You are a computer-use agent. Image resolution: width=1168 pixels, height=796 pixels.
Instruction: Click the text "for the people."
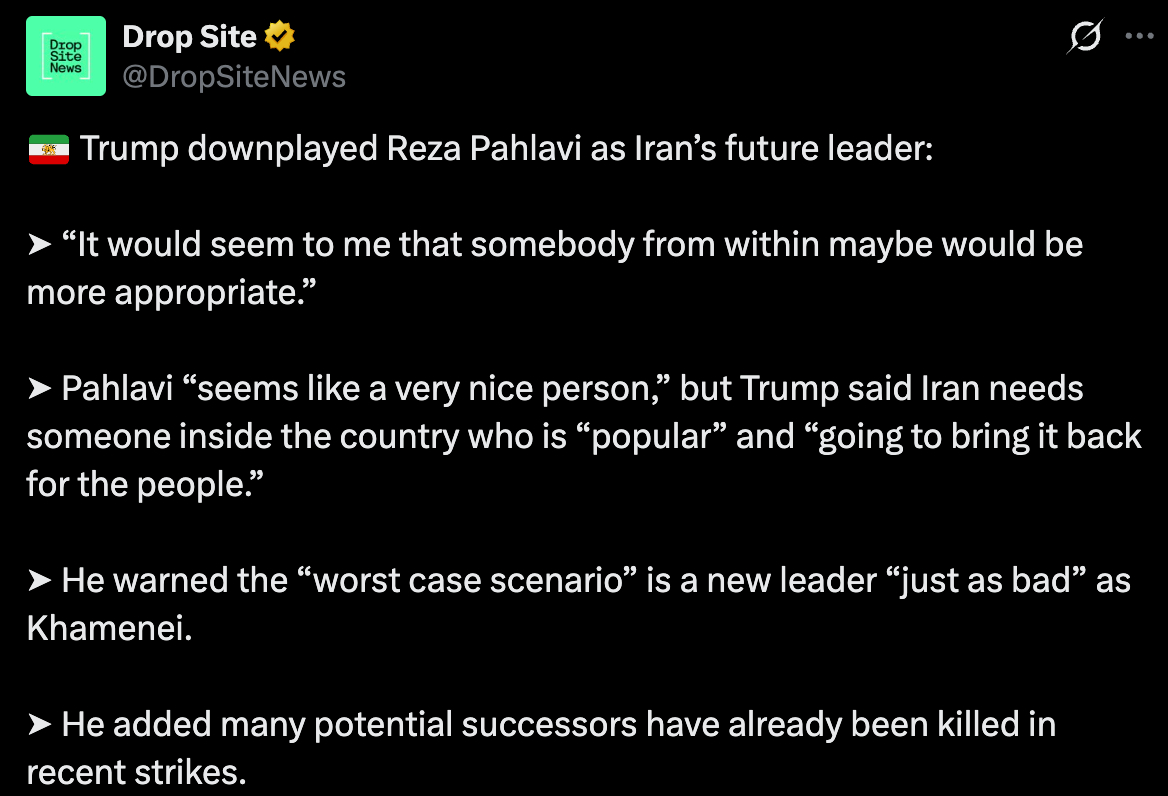click(144, 485)
